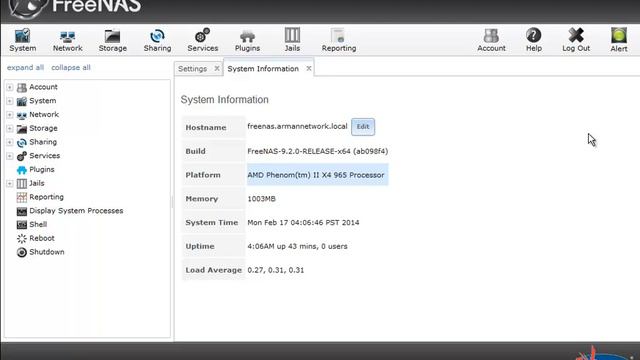640x360 pixels.
Task: Click the load average 0.27, 0.31, 0.31
Action: click(276, 270)
